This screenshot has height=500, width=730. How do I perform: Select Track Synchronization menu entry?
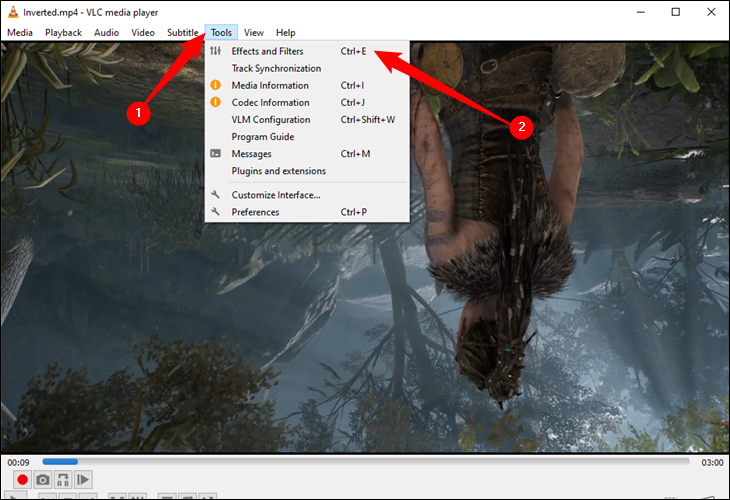tap(276, 69)
